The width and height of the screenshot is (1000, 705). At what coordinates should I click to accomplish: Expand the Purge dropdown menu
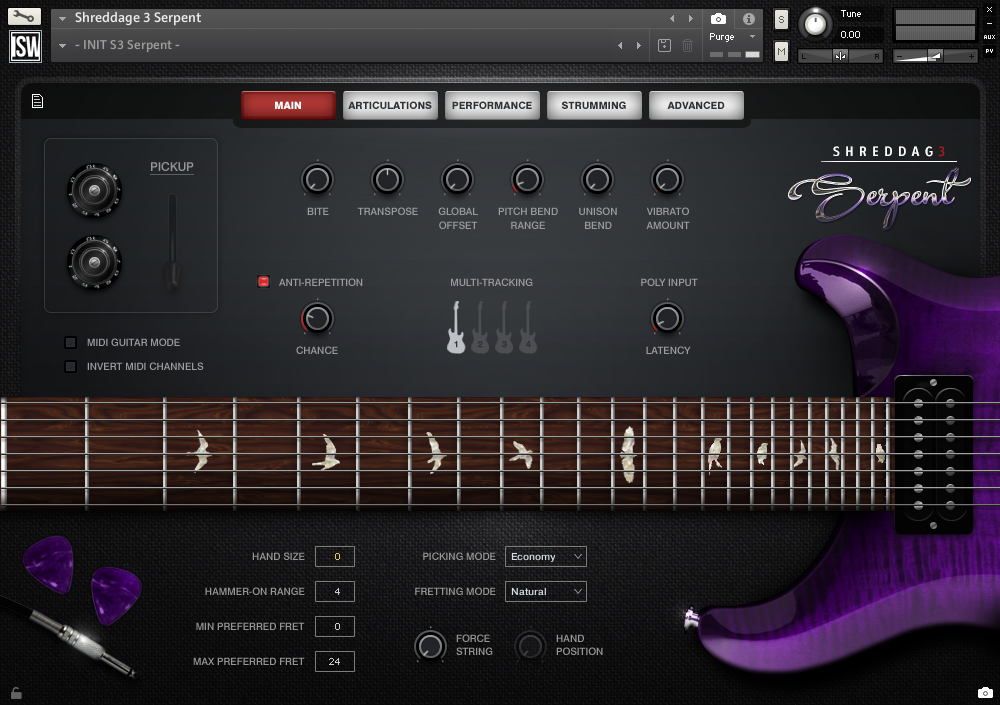click(x=752, y=35)
